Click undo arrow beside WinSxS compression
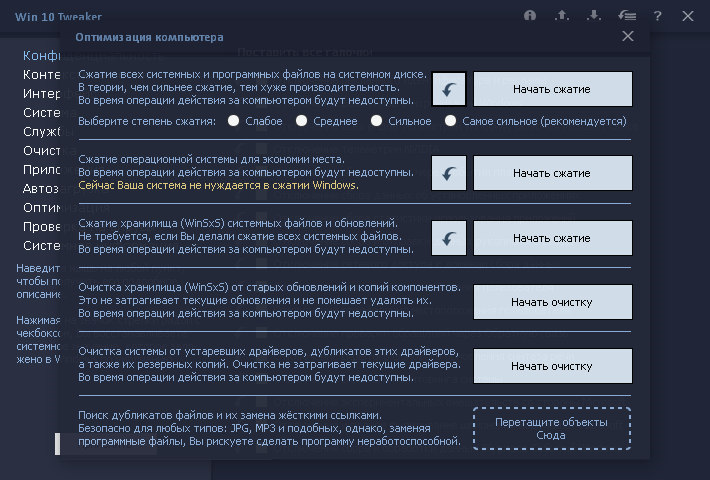This screenshot has height=480, width=710. [x=449, y=238]
